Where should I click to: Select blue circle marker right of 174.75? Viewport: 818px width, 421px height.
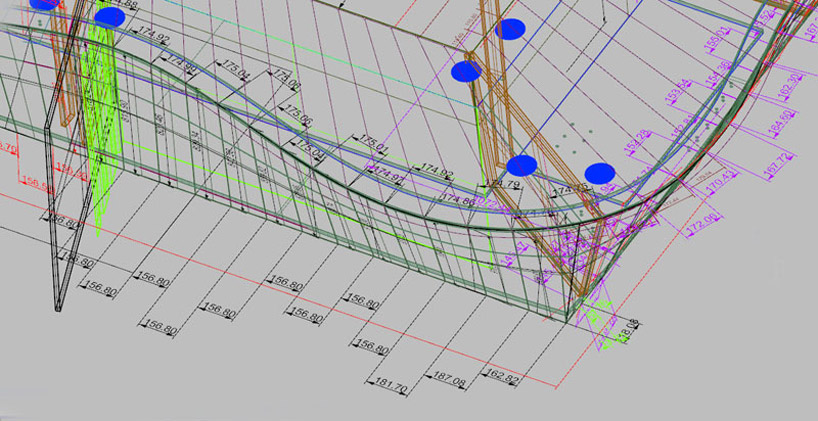point(599,173)
